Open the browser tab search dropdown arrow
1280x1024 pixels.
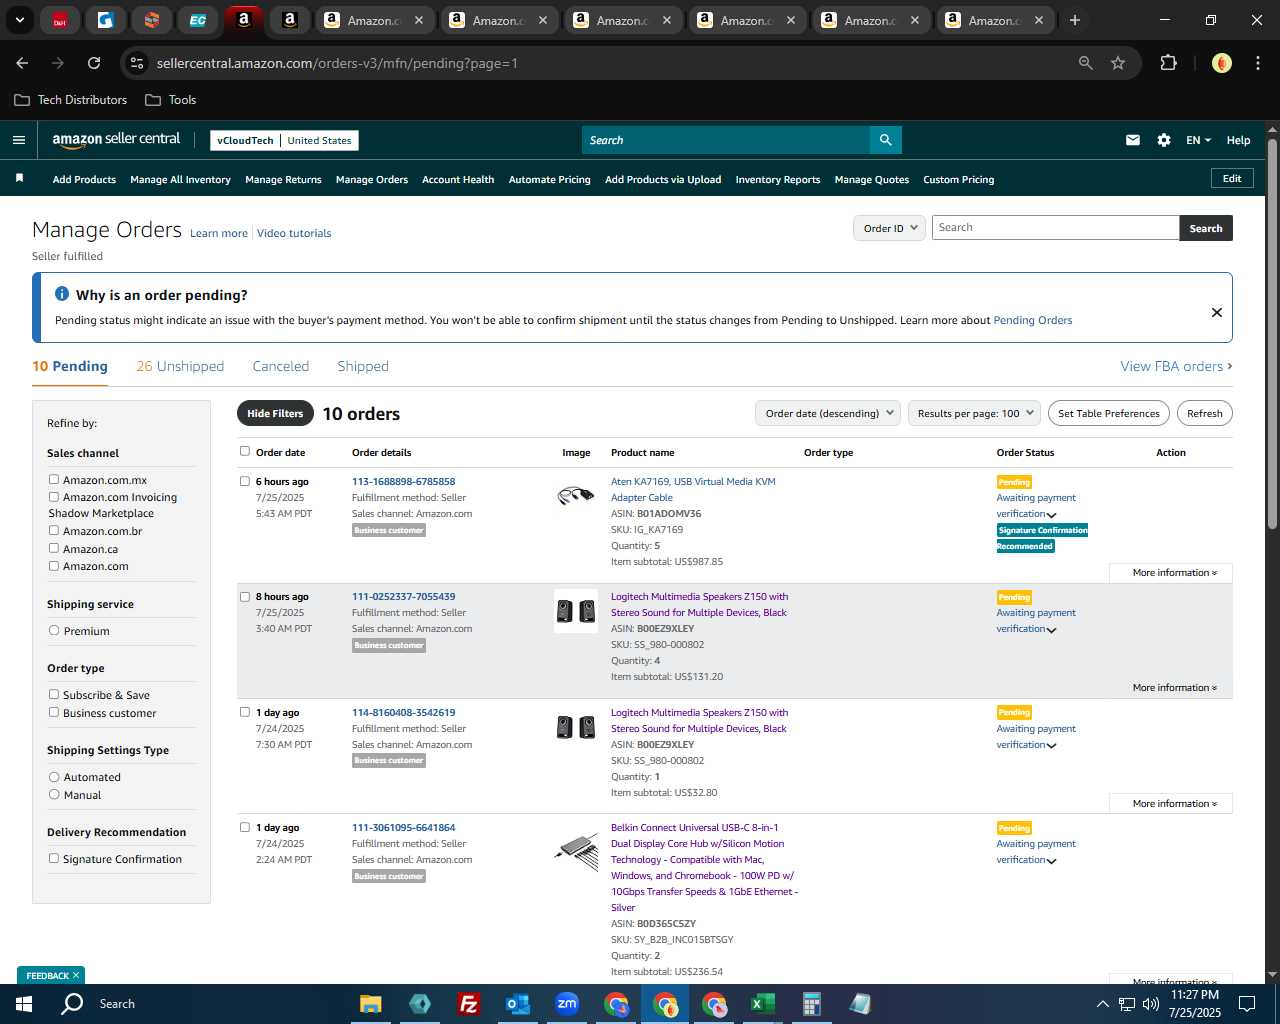(19, 20)
